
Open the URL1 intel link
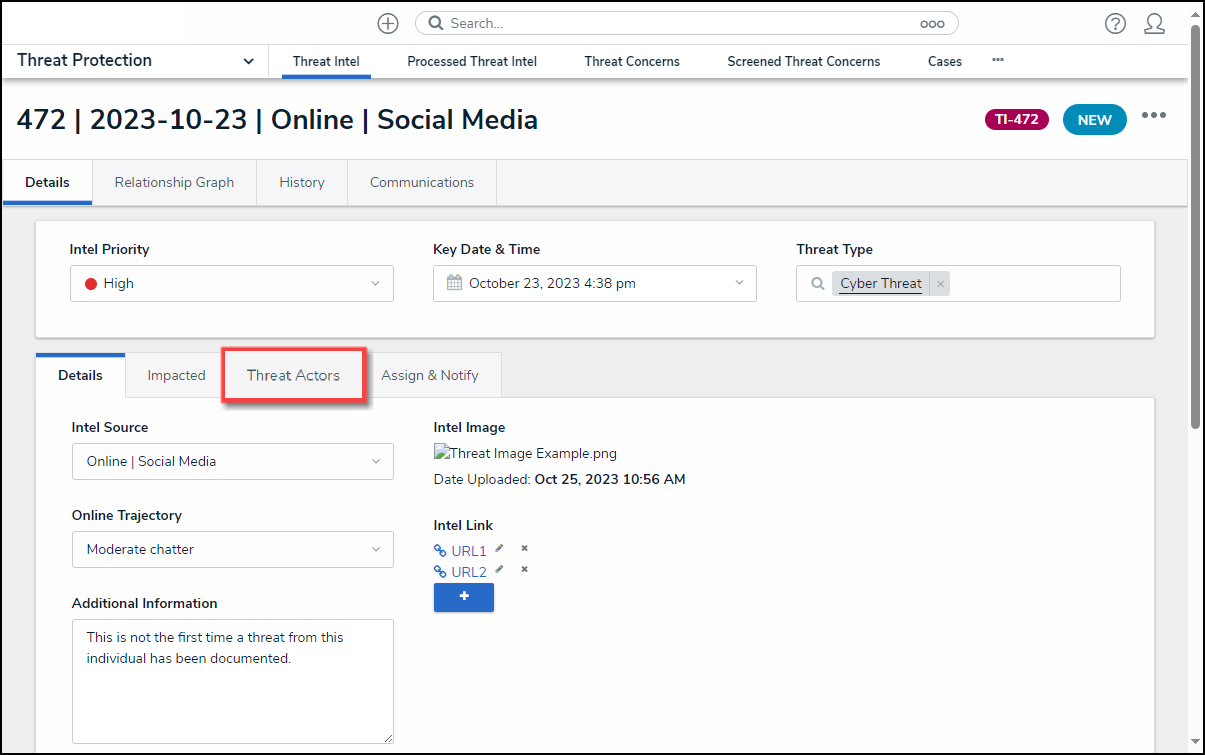tap(468, 551)
